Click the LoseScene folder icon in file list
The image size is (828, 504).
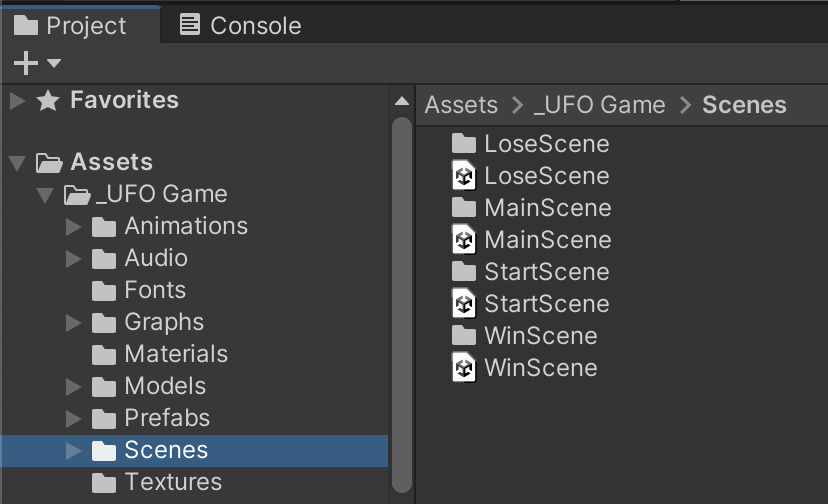click(x=463, y=144)
